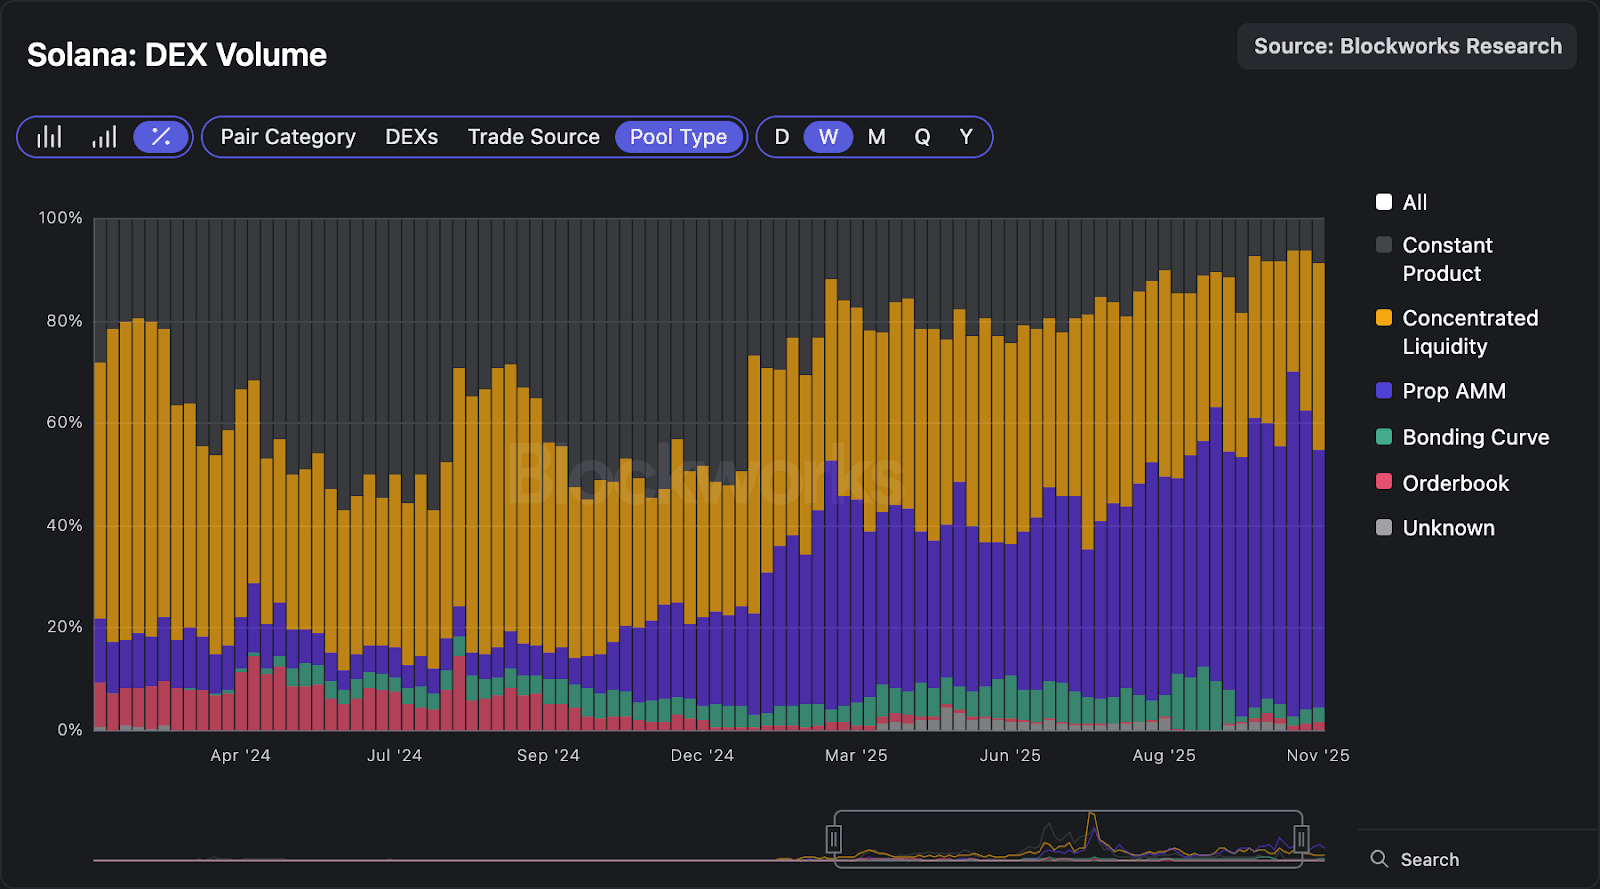This screenshot has width=1600, height=889.
Task: Hide the Constant Product series
Action: (1384, 245)
